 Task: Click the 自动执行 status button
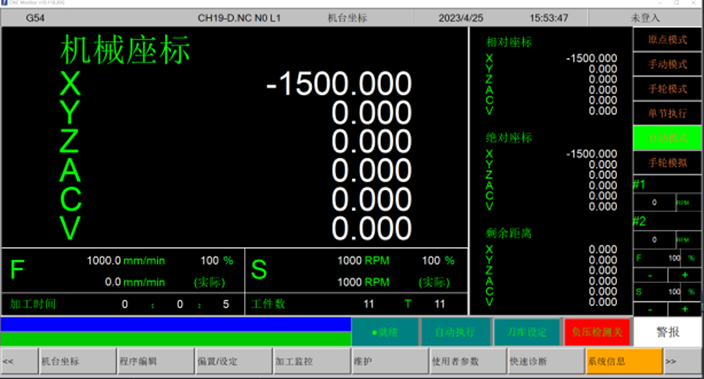[455, 332]
